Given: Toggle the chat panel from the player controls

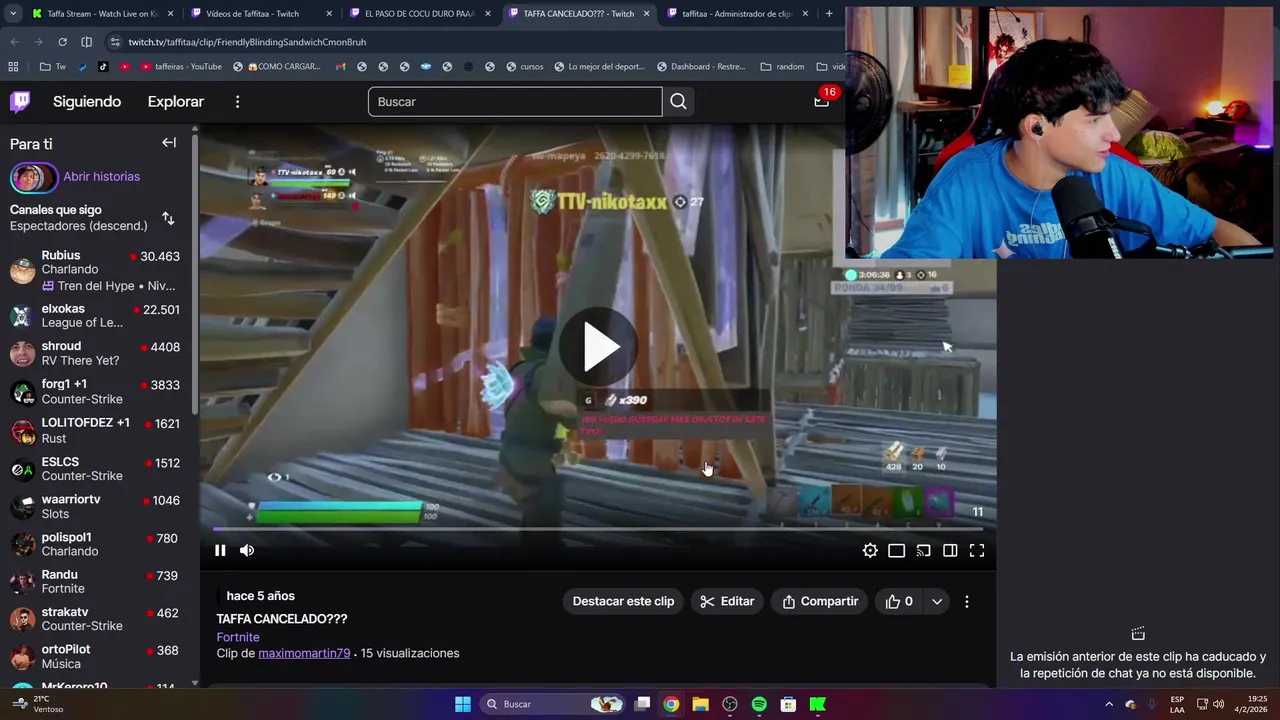Looking at the screenshot, I should [x=950, y=550].
